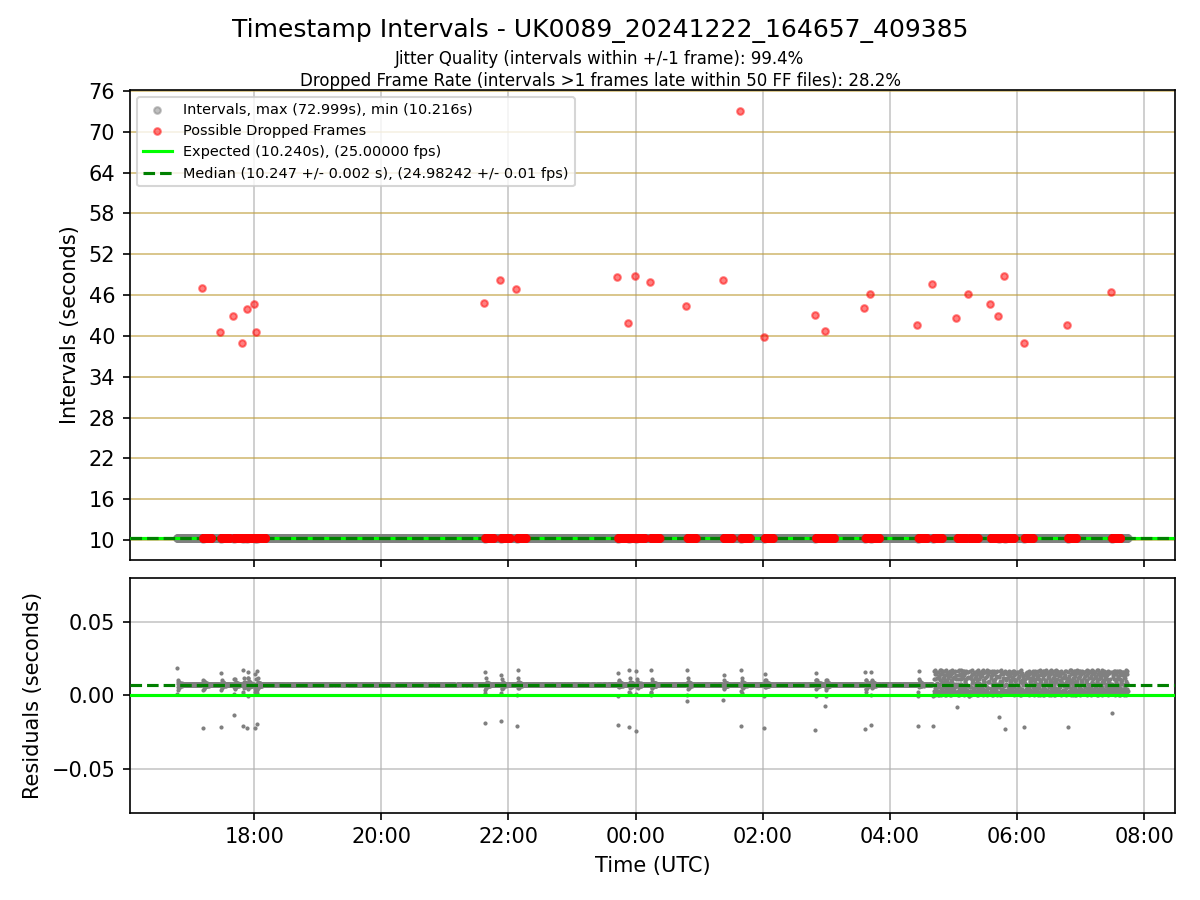
Task: Click x-axis tick label '06:00'
Action: tap(1017, 835)
